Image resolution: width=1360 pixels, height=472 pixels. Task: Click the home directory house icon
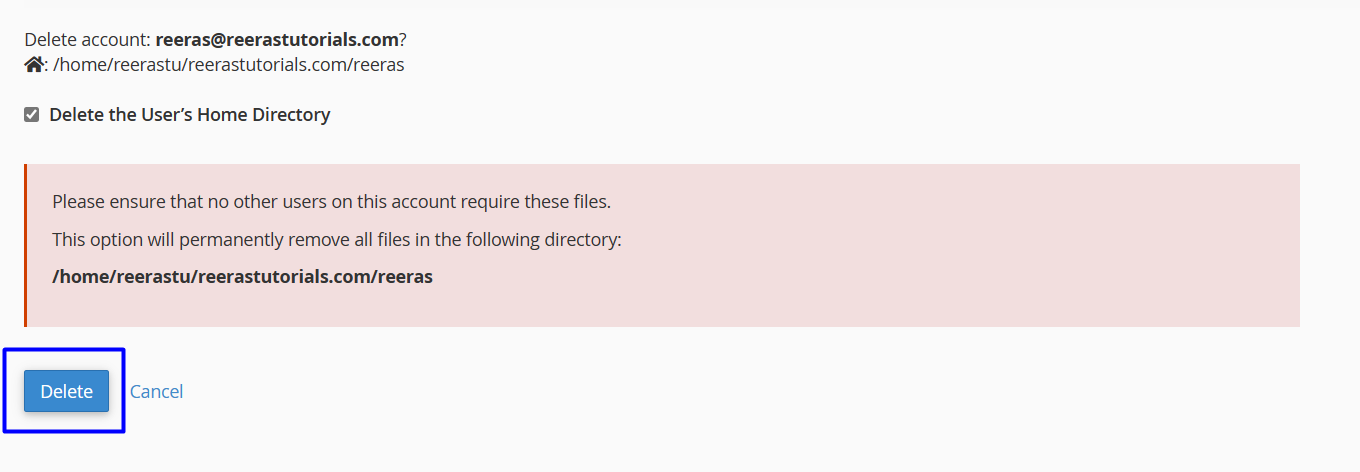[x=33, y=65]
